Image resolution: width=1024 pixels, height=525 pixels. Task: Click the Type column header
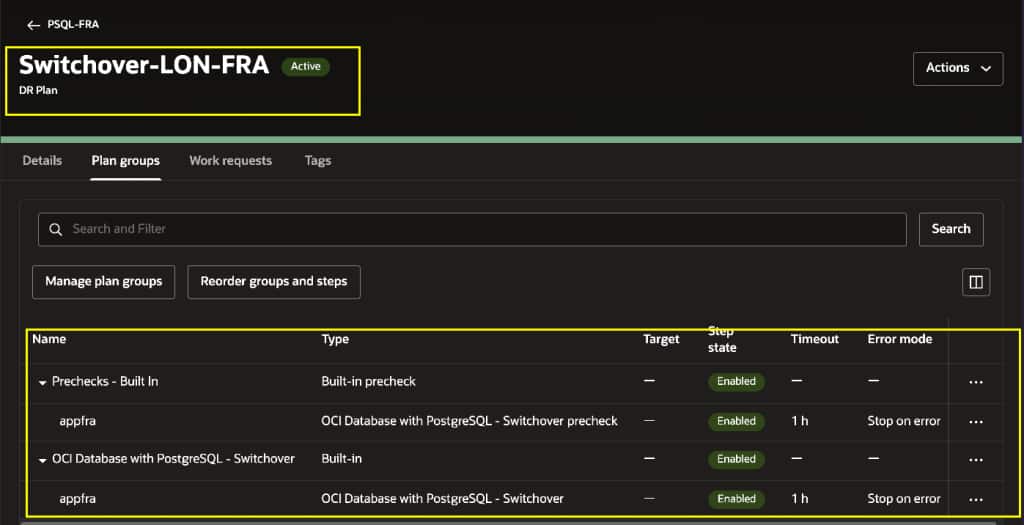pos(335,339)
